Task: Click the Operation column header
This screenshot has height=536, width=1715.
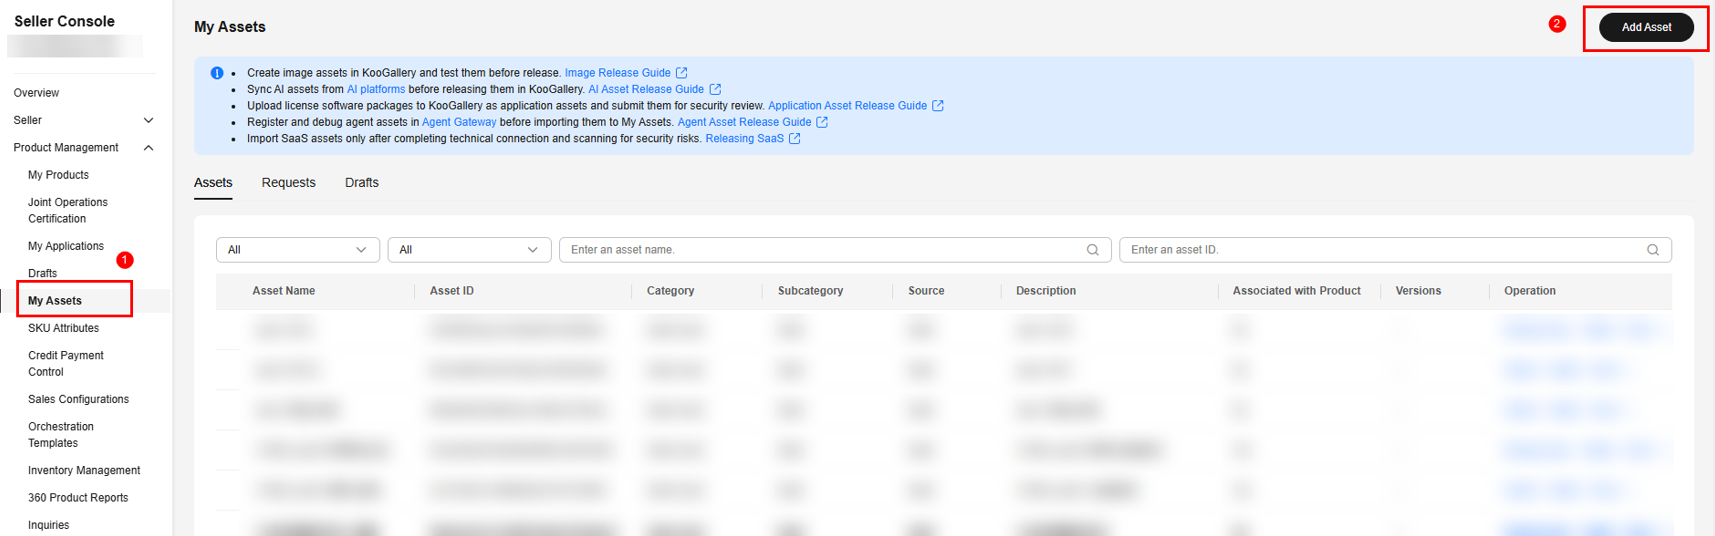Action: 1530,291
